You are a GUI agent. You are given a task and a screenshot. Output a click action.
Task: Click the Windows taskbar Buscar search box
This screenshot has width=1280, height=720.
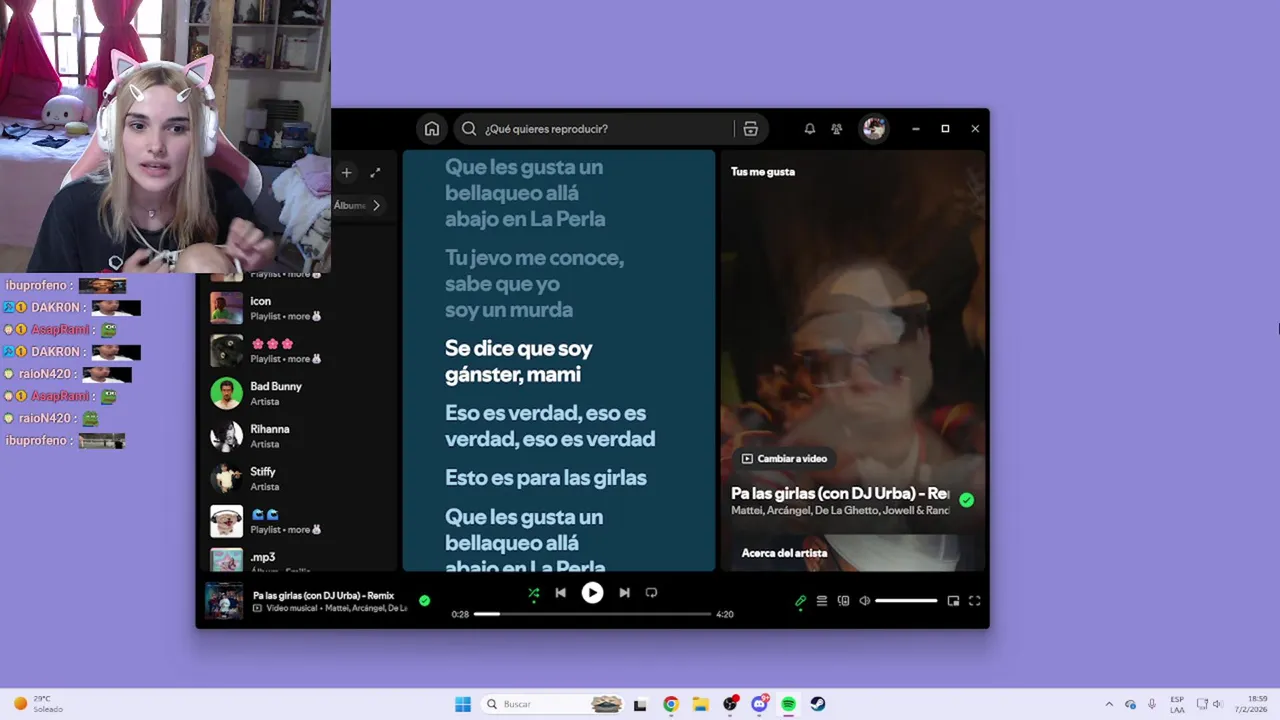(551, 704)
